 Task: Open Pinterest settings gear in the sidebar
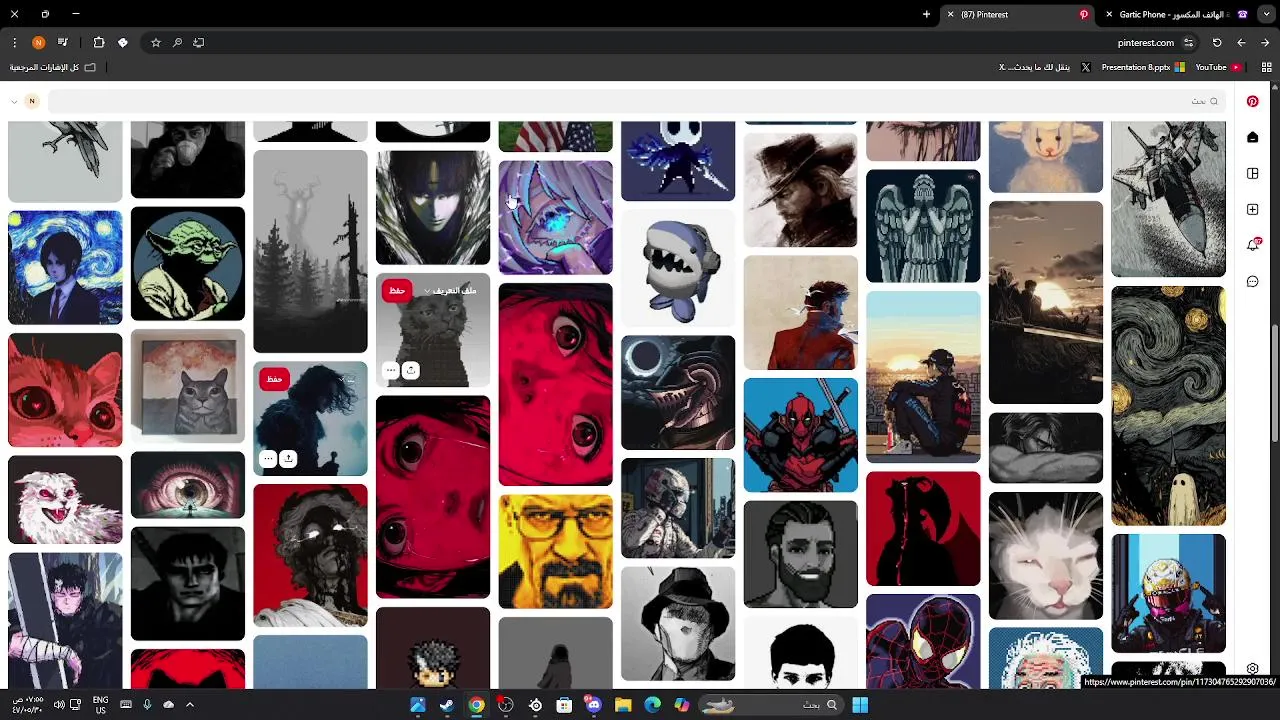[1252, 669]
